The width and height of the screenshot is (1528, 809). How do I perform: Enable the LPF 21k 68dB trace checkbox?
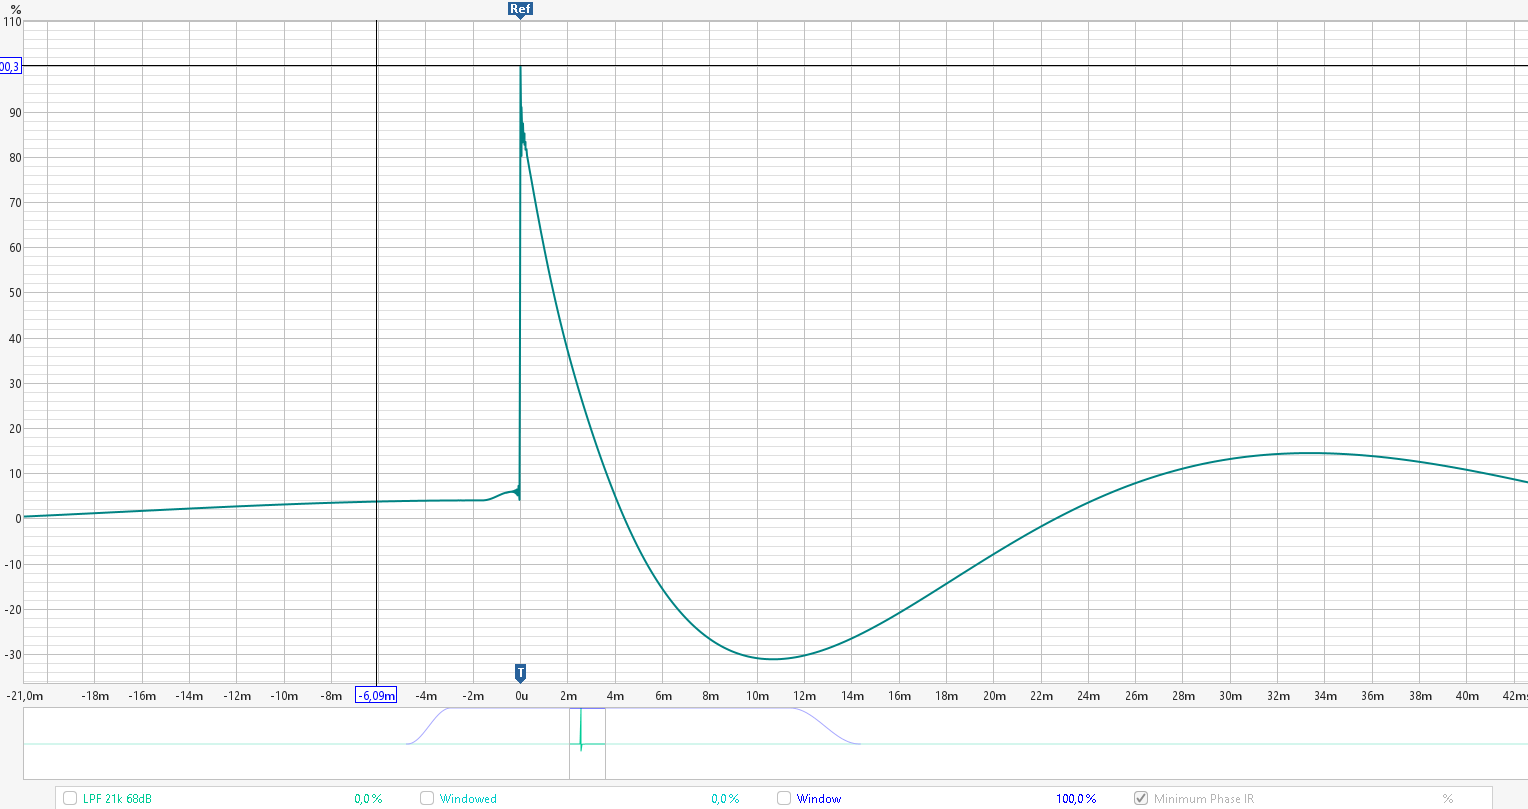pyautogui.click(x=70, y=798)
